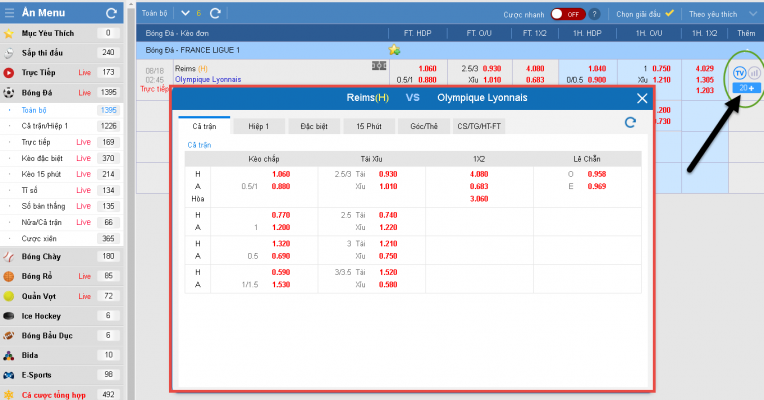This screenshot has width=764, height=400.
Task: Click the Olympique Lyonnais team link
Action: pos(207,78)
